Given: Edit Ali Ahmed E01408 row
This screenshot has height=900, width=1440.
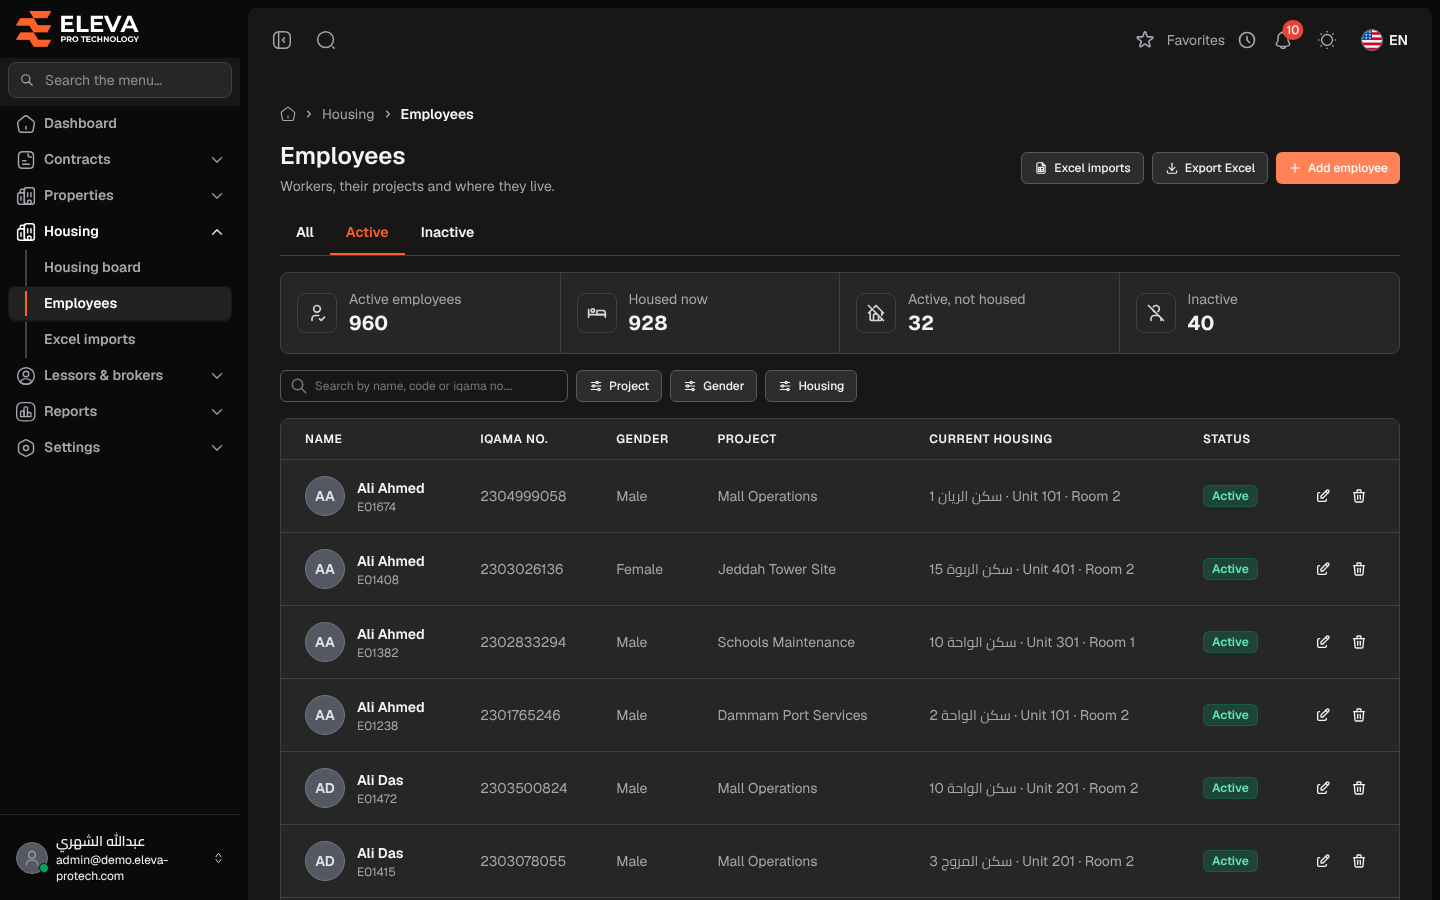Looking at the screenshot, I should [x=1323, y=569].
